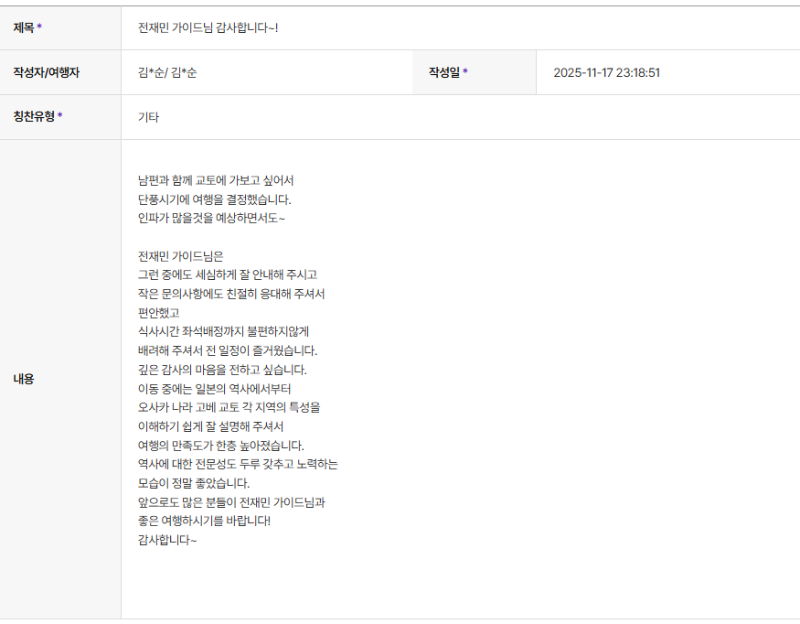This screenshot has height=624, width=800.
Task: Click the line 전재민 가이드님은
Action: [181, 256]
